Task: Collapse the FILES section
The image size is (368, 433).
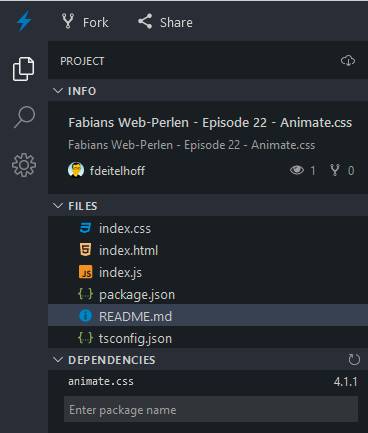Action: point(58,206)
